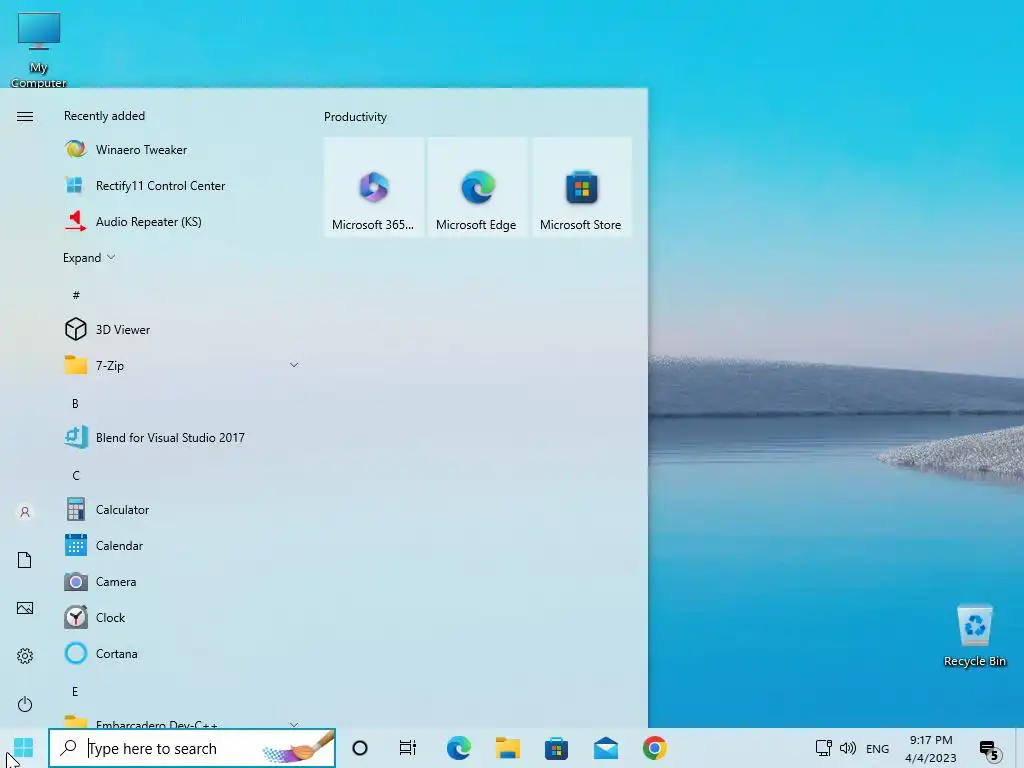Launch the Camera app

[x=182, y=581]
